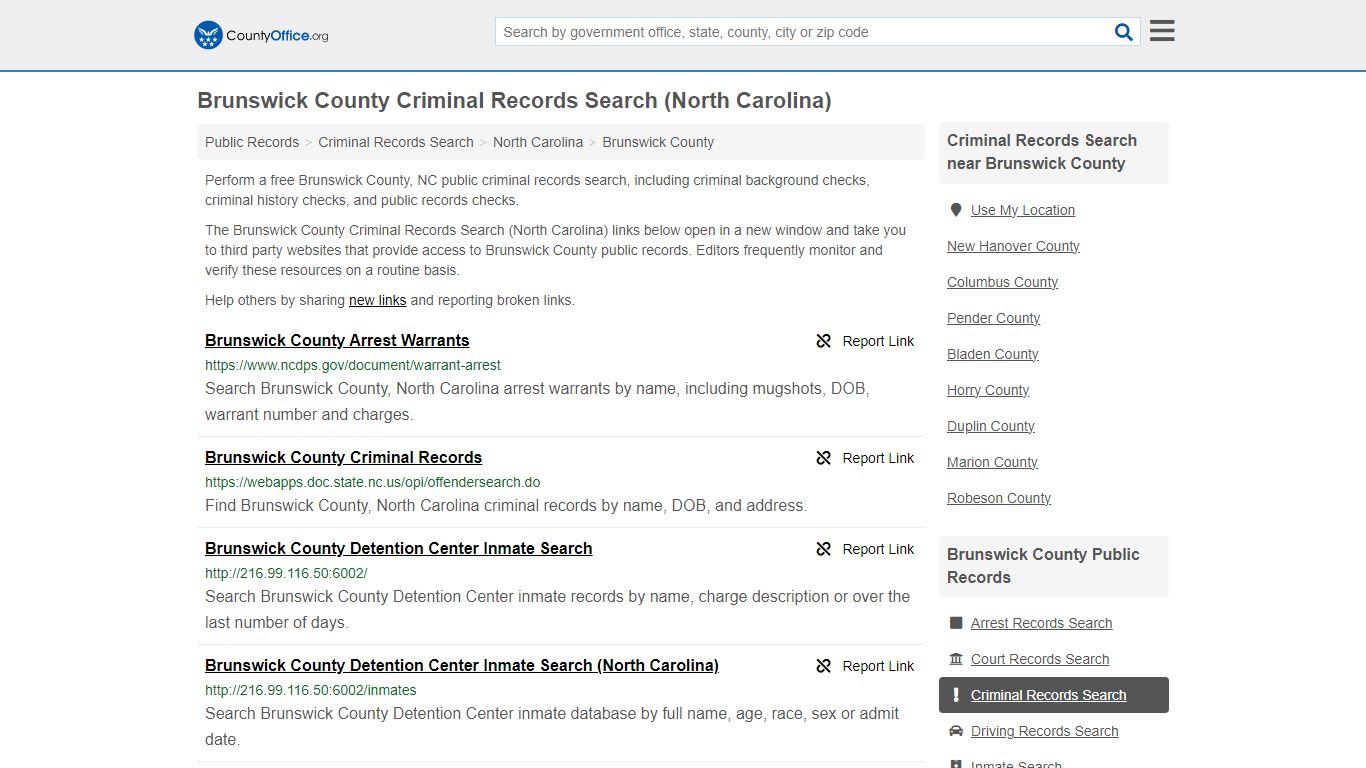Open Arrest Records Search sidebar item
Image resolution: width=1366 pixels, height=768 pixels.
click(1041, 623)
